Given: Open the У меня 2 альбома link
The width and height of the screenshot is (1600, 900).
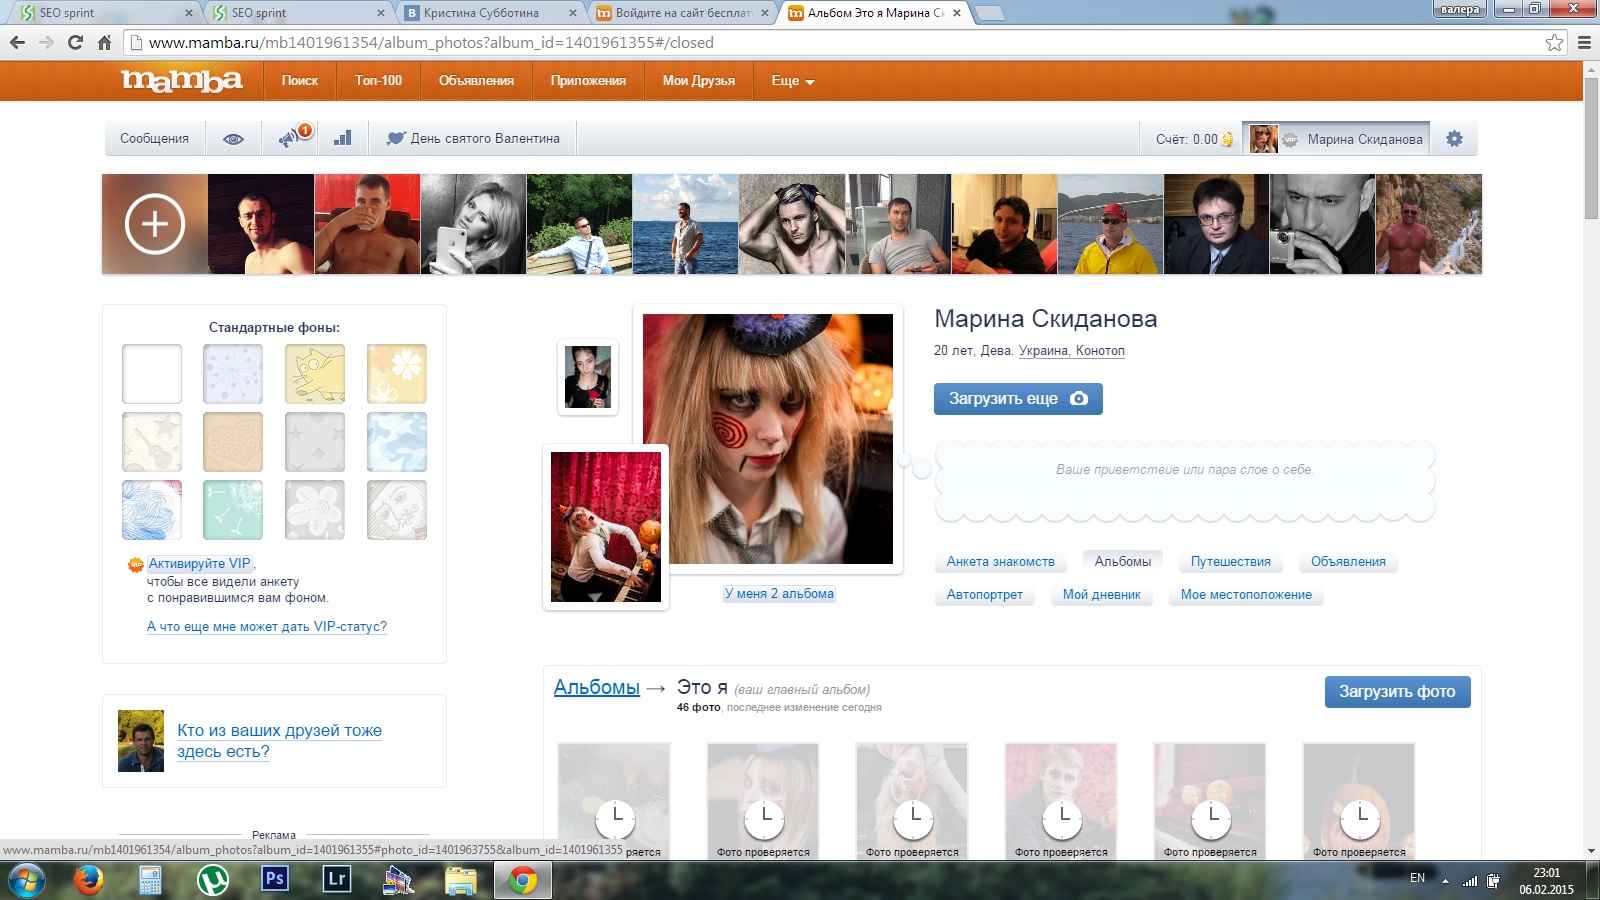Looking at the screenshot, I should 779,594.
